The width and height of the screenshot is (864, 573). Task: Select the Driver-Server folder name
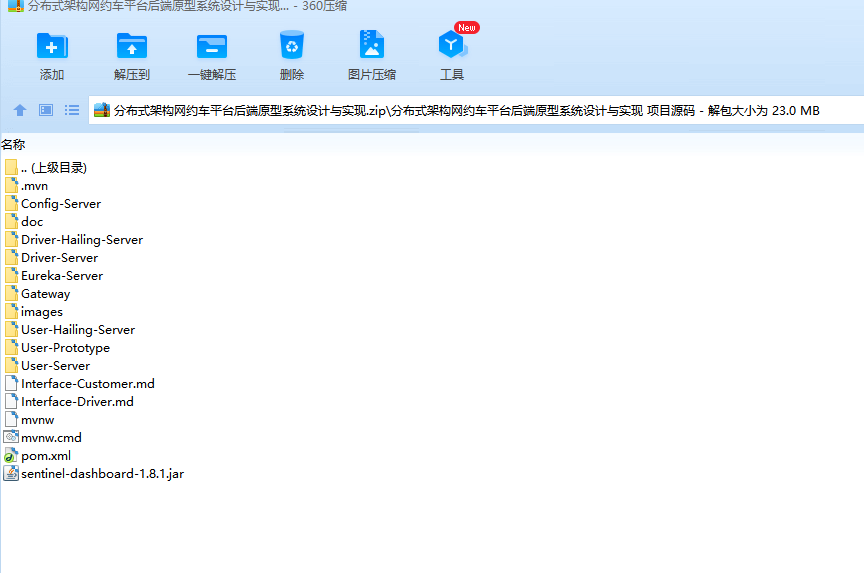tap(60, 257)
